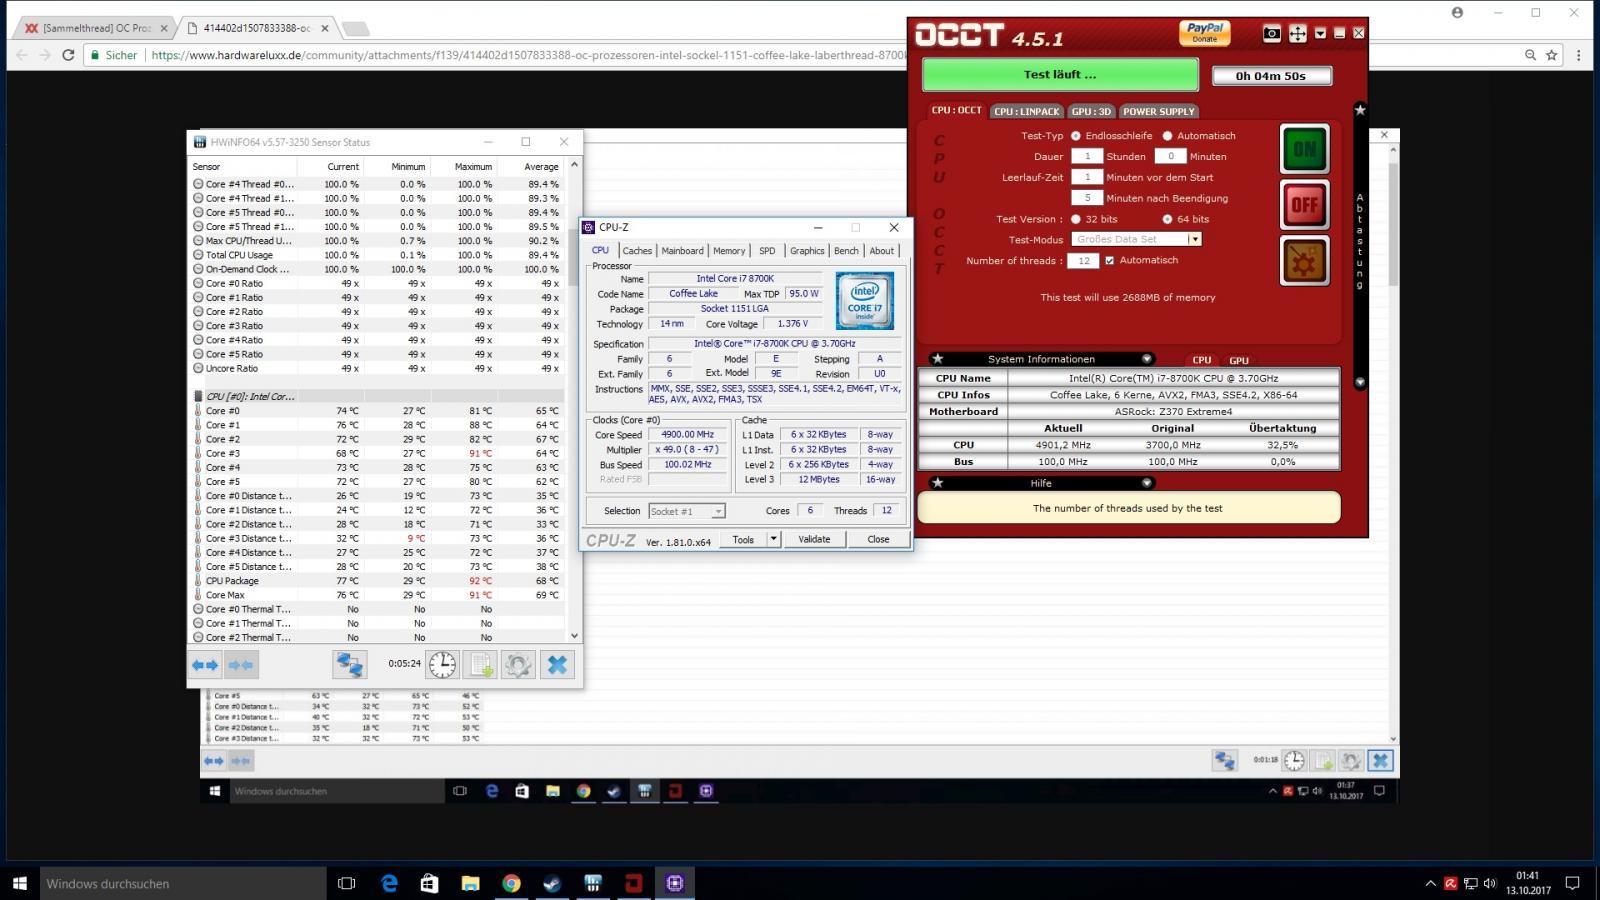The height and width of the screenshot is (900, 1600).
Task: Open the Memory tab in CPU-Z
Action: click(729, 251)
